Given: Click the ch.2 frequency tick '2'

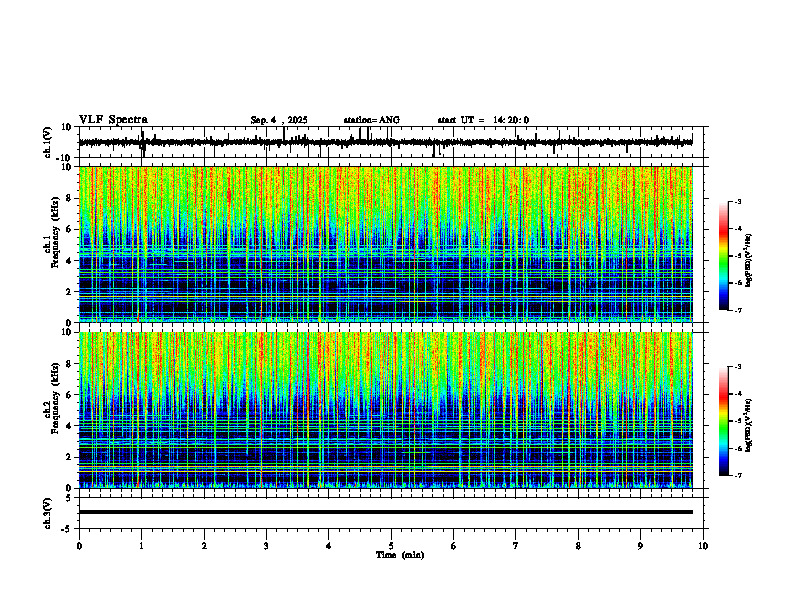Looking at the screenshot, I should click(x=69, y=457).
